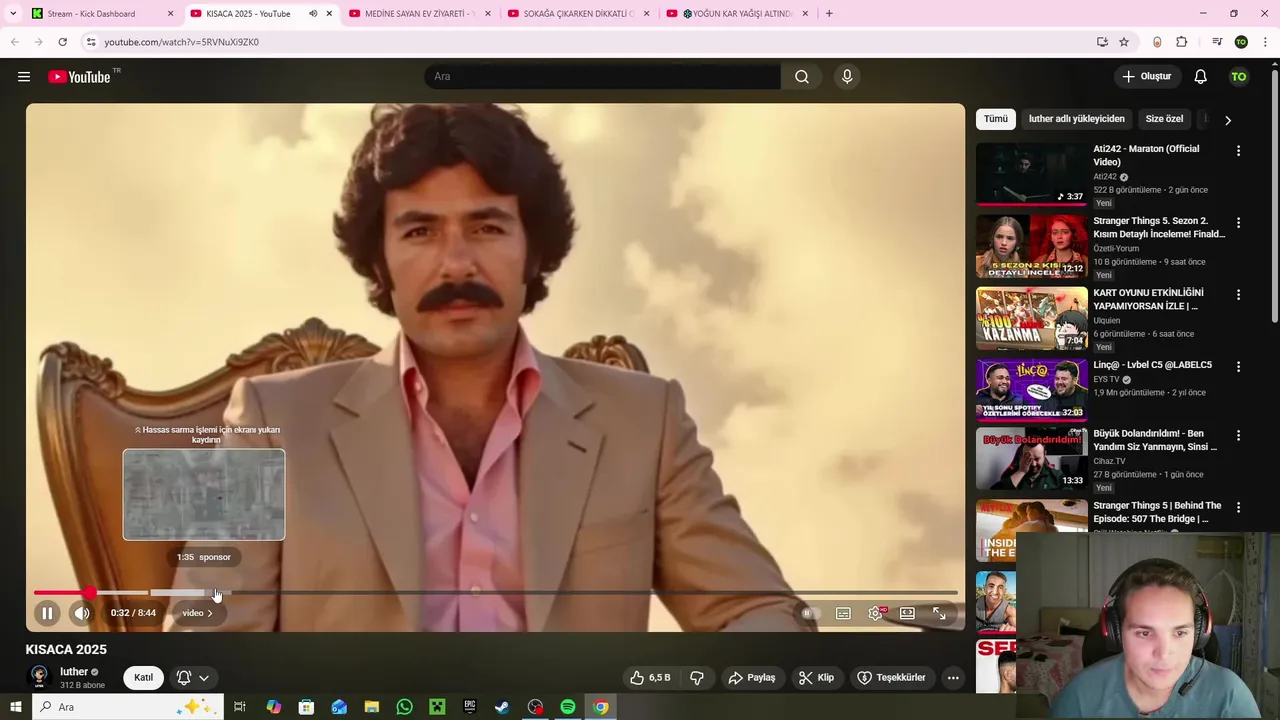This screenshot has width=1280, height=720.
Task: Like the video (6,5 B)
Action: coord(650,678)
